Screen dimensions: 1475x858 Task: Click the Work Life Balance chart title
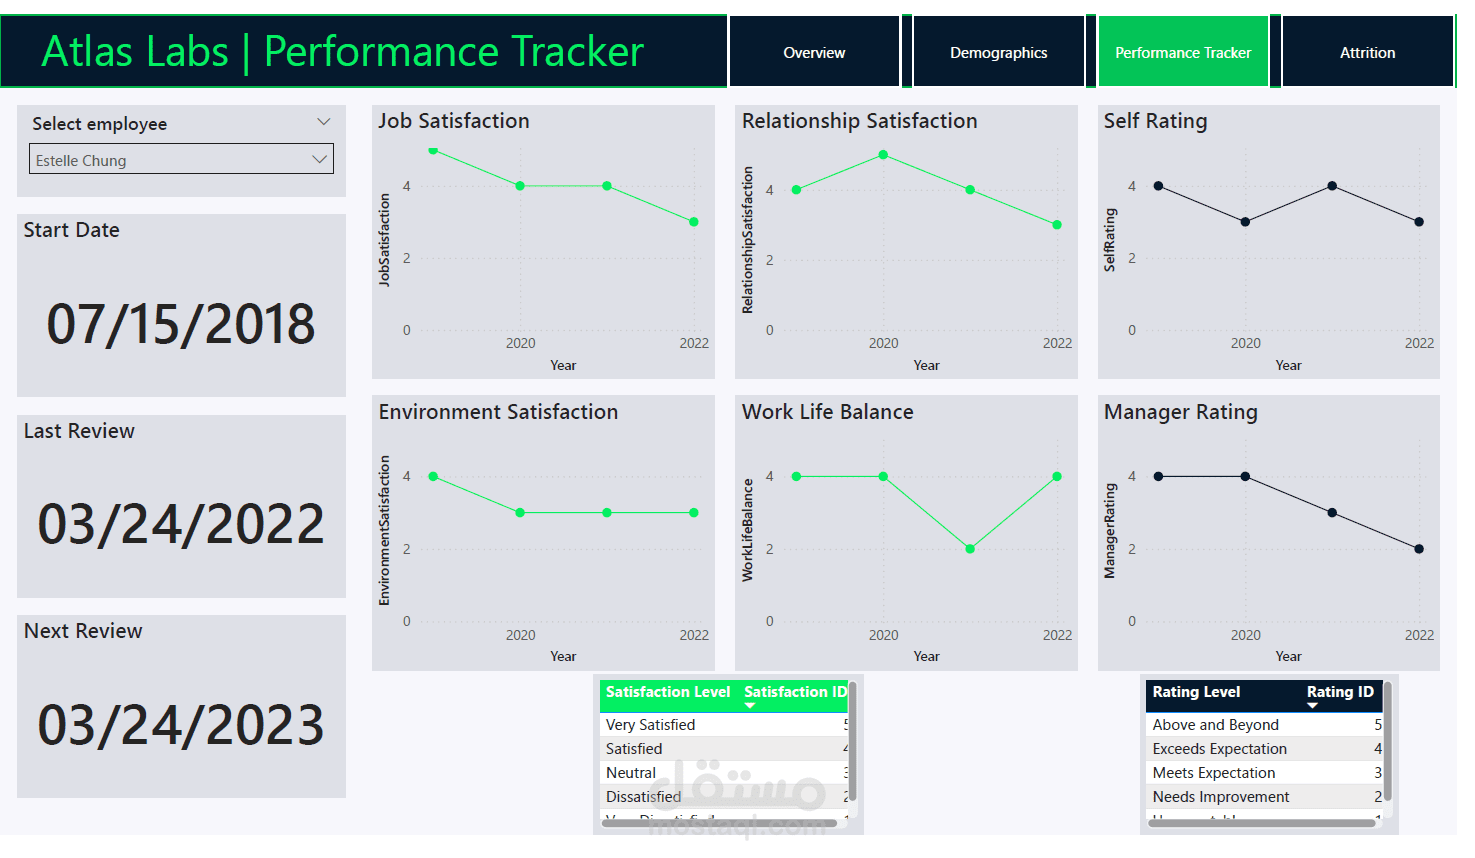click(x=827, y=412)
